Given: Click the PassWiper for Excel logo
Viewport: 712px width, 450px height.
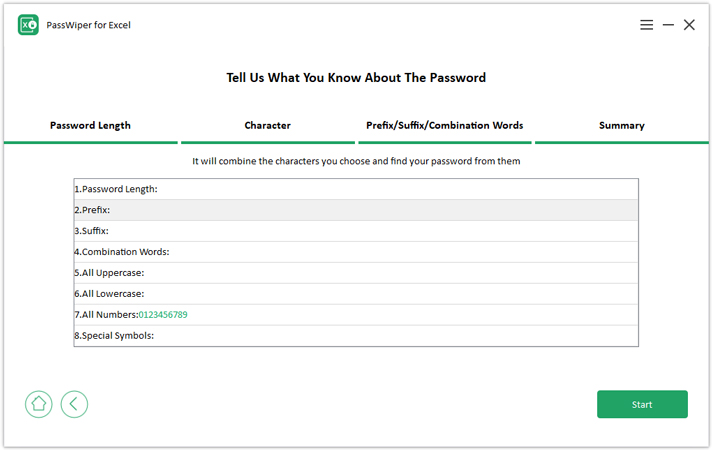Looking at the screenshot, I should pos(28,25).
